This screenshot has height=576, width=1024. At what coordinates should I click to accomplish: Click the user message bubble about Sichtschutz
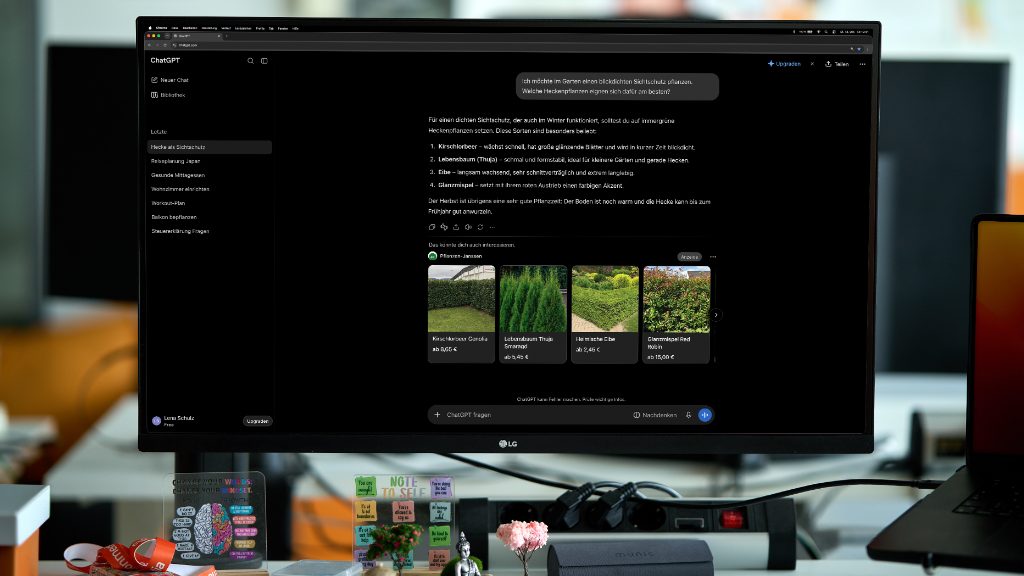pos(617,86)
